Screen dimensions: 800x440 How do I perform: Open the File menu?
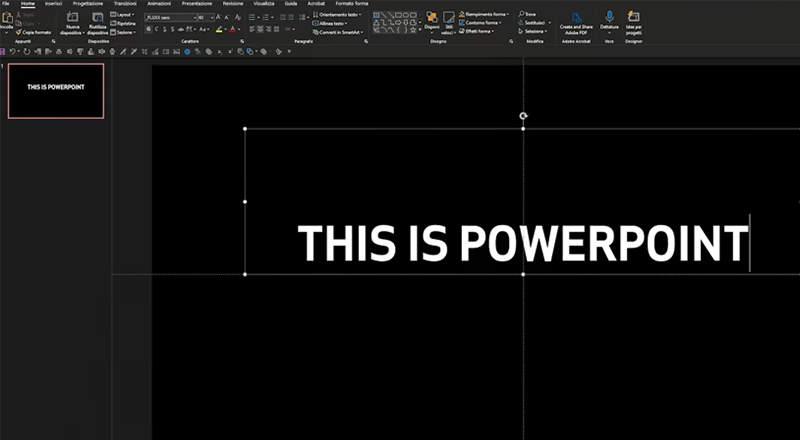tap(6, 4)
